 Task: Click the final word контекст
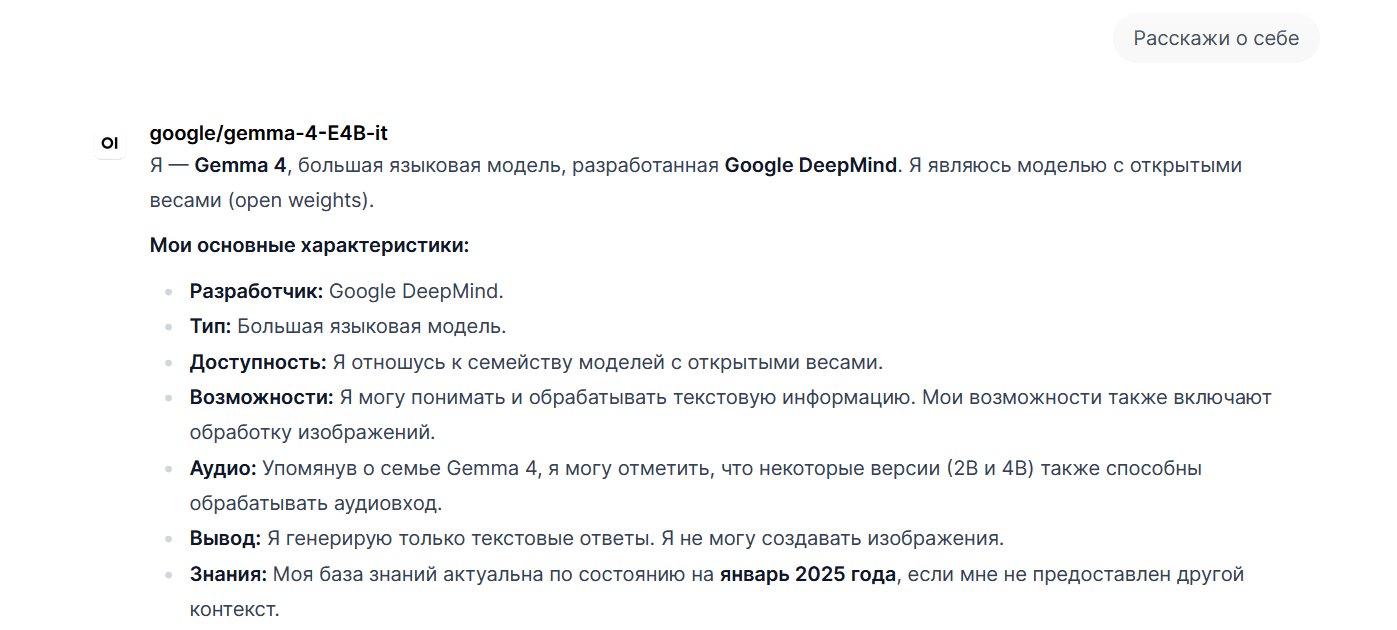[235, 608]
